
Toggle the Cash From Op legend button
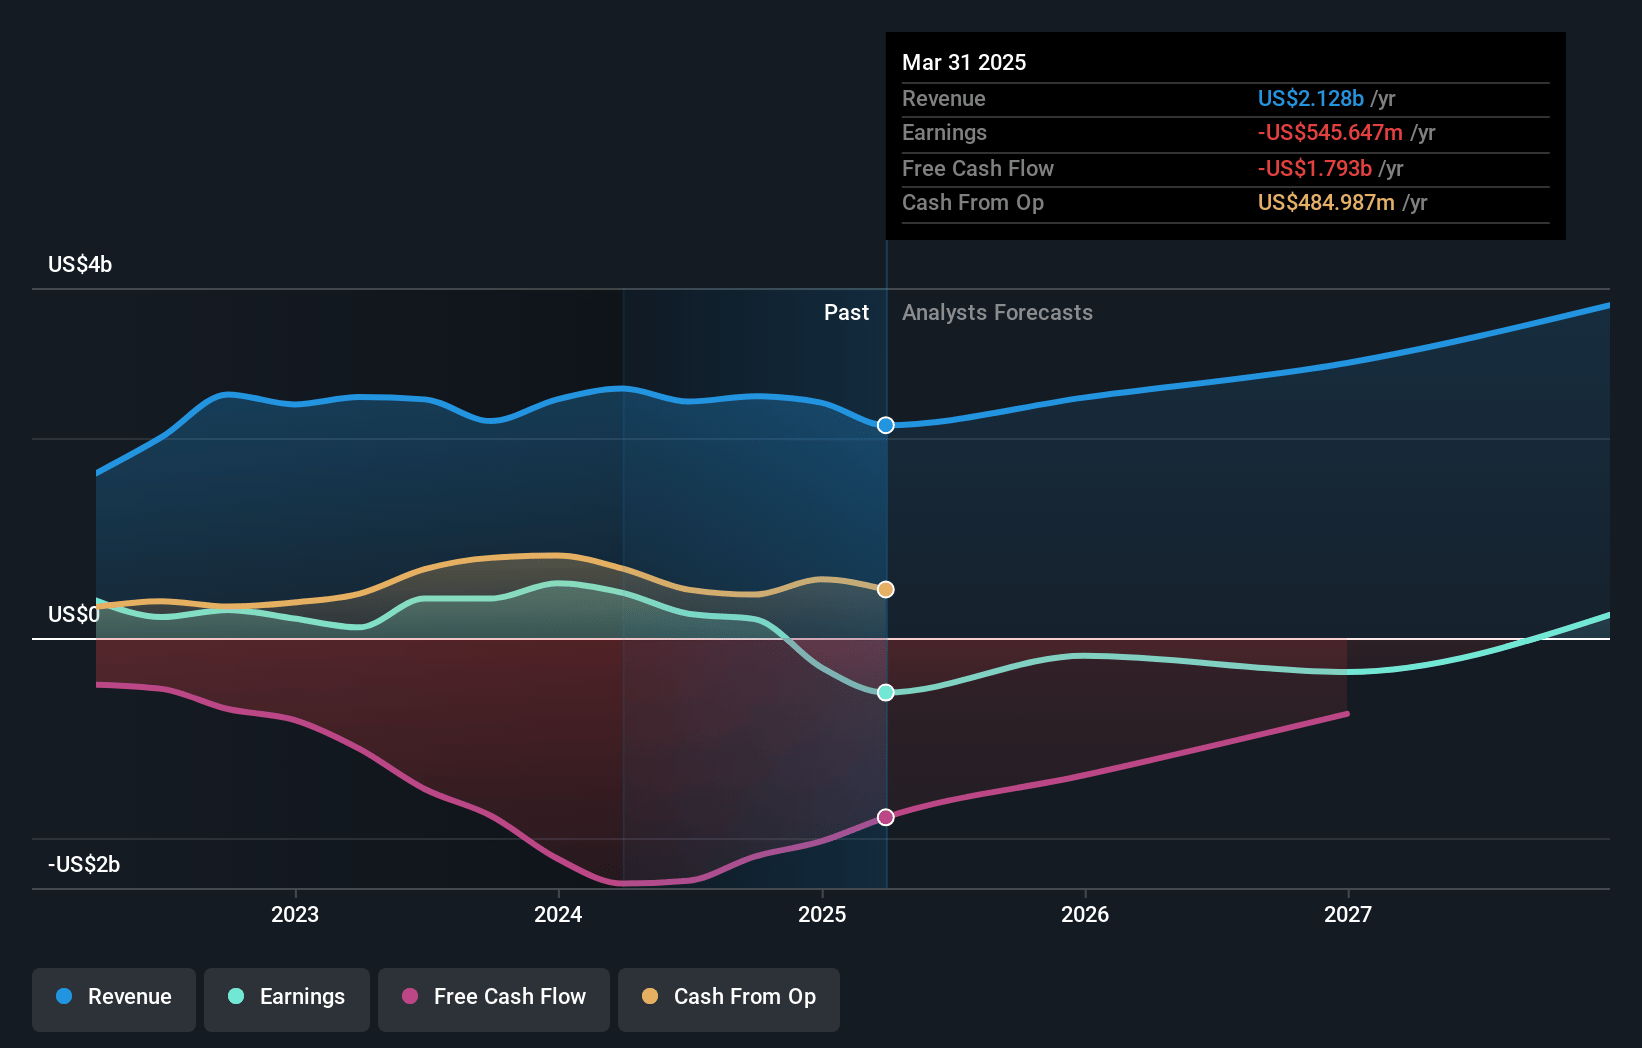point(729,999)
